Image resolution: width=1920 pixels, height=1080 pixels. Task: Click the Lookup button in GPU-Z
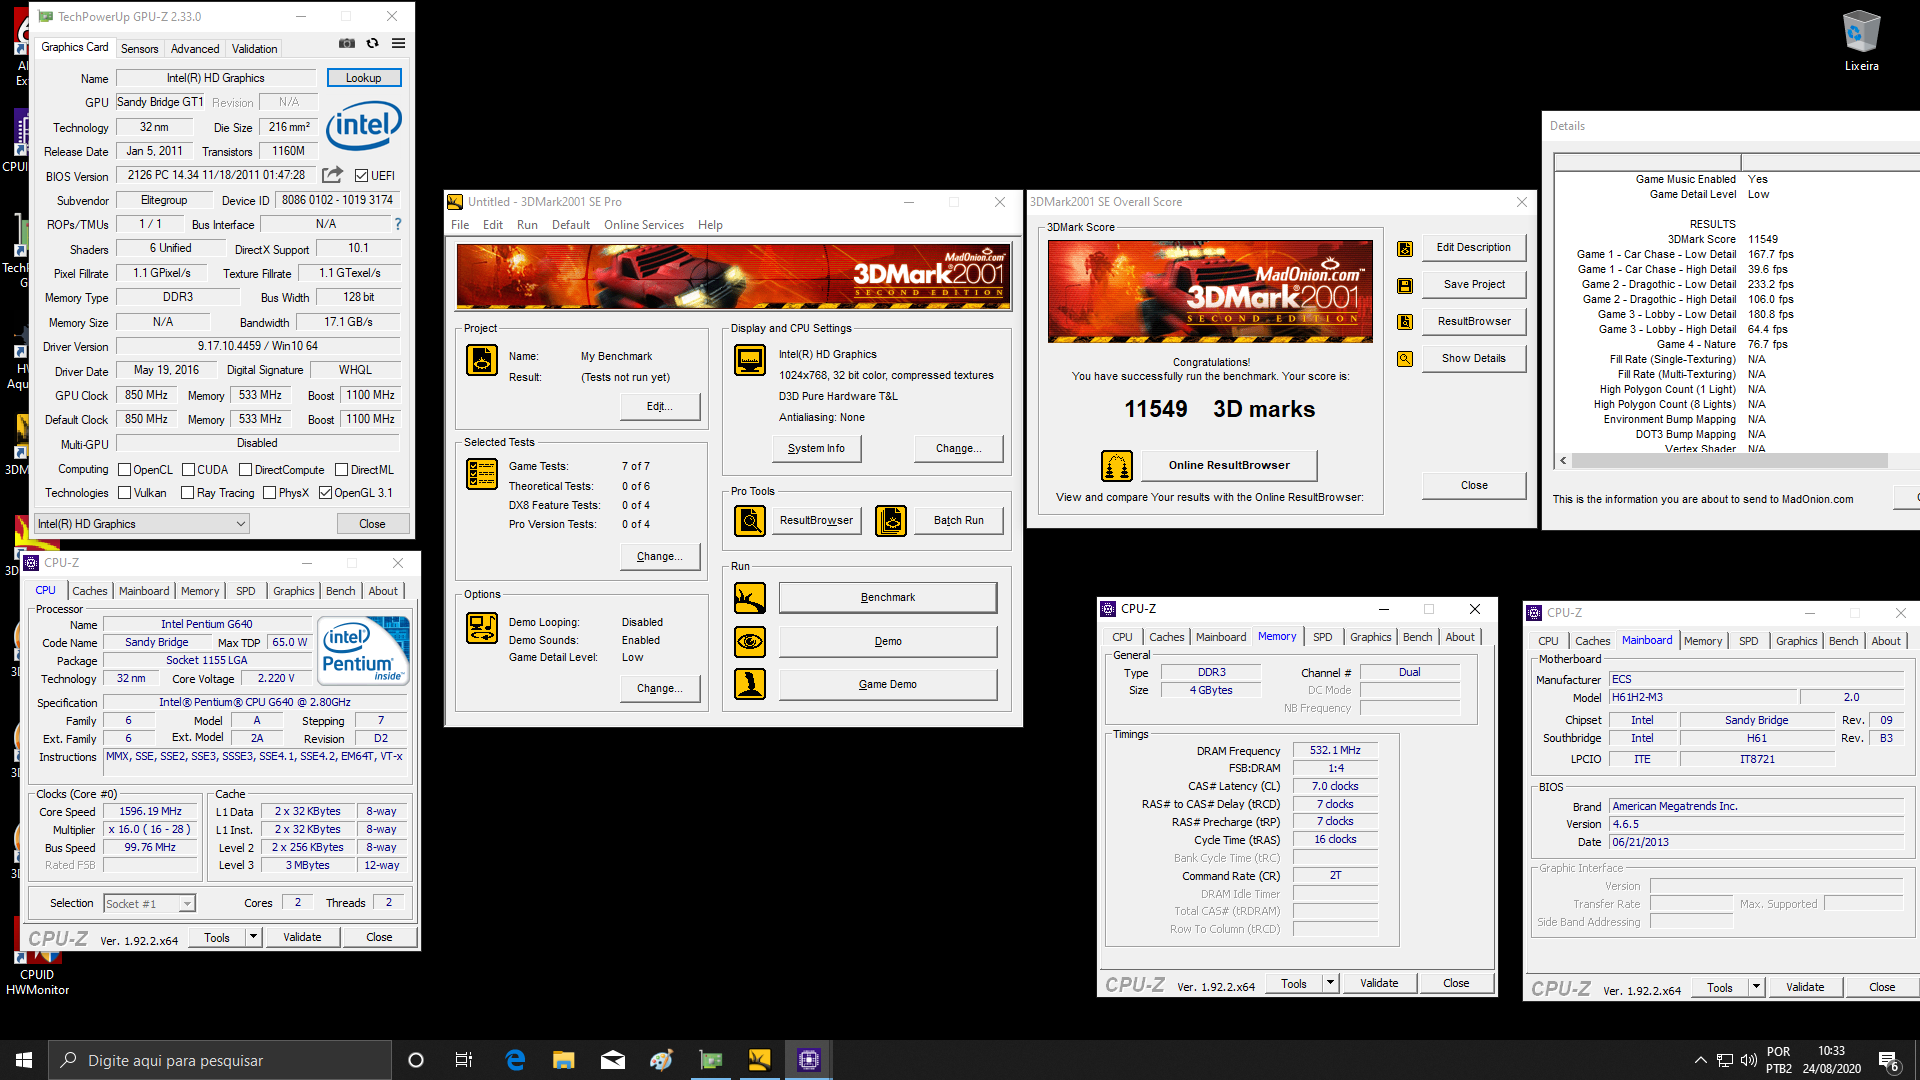tap(364, 78)
